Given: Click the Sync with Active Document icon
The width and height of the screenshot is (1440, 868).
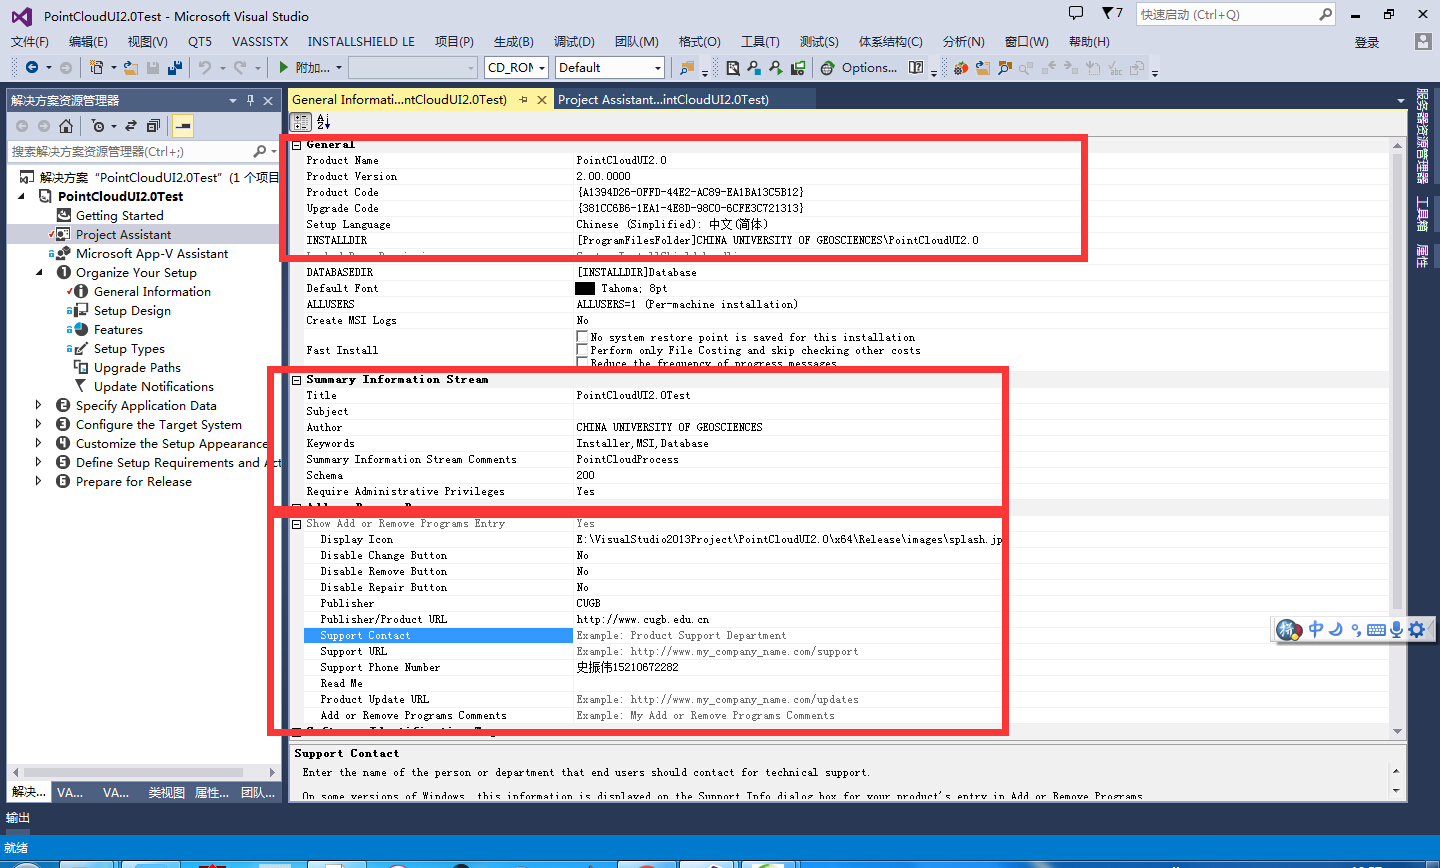Looking at the screenshot, I should 131,126.
